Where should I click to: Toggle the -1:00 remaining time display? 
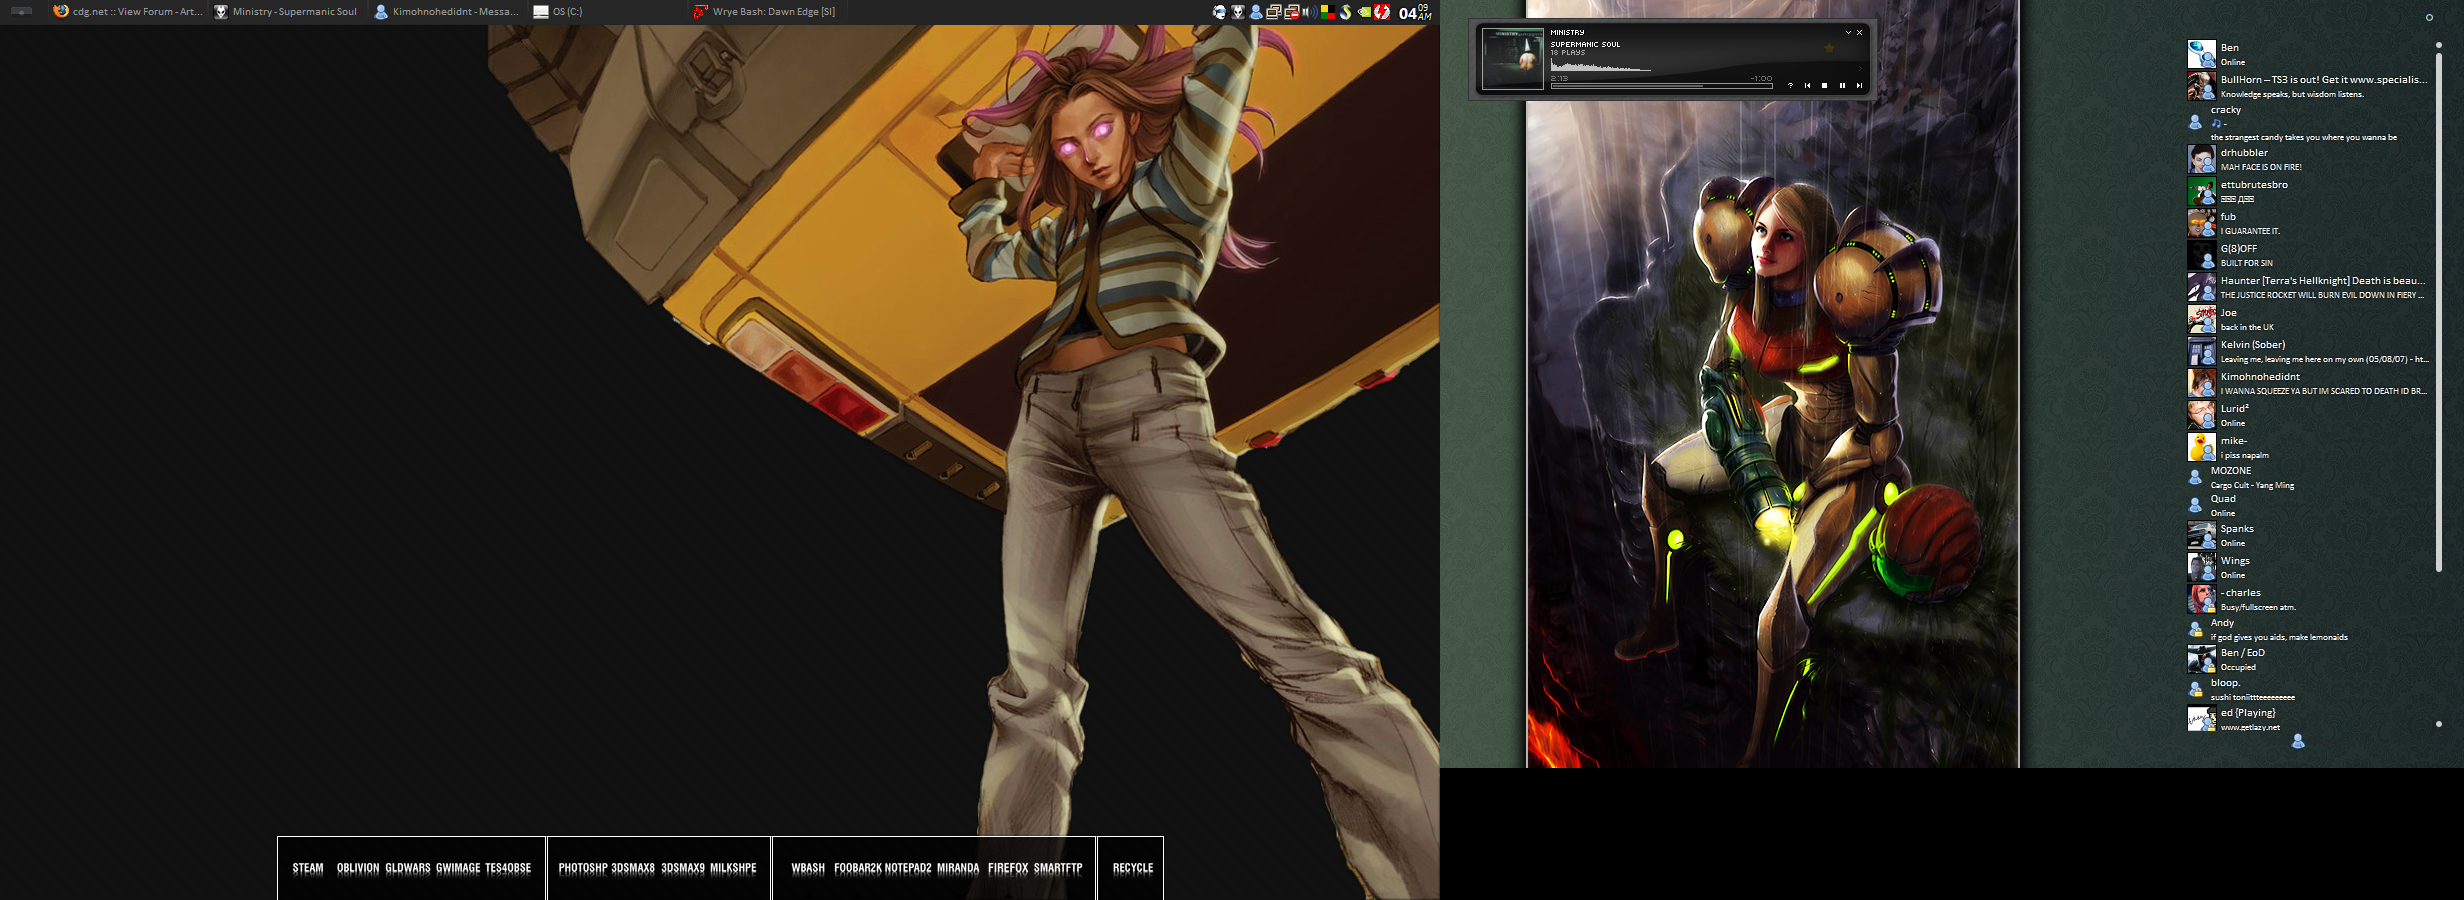(x=1761, y=78)
